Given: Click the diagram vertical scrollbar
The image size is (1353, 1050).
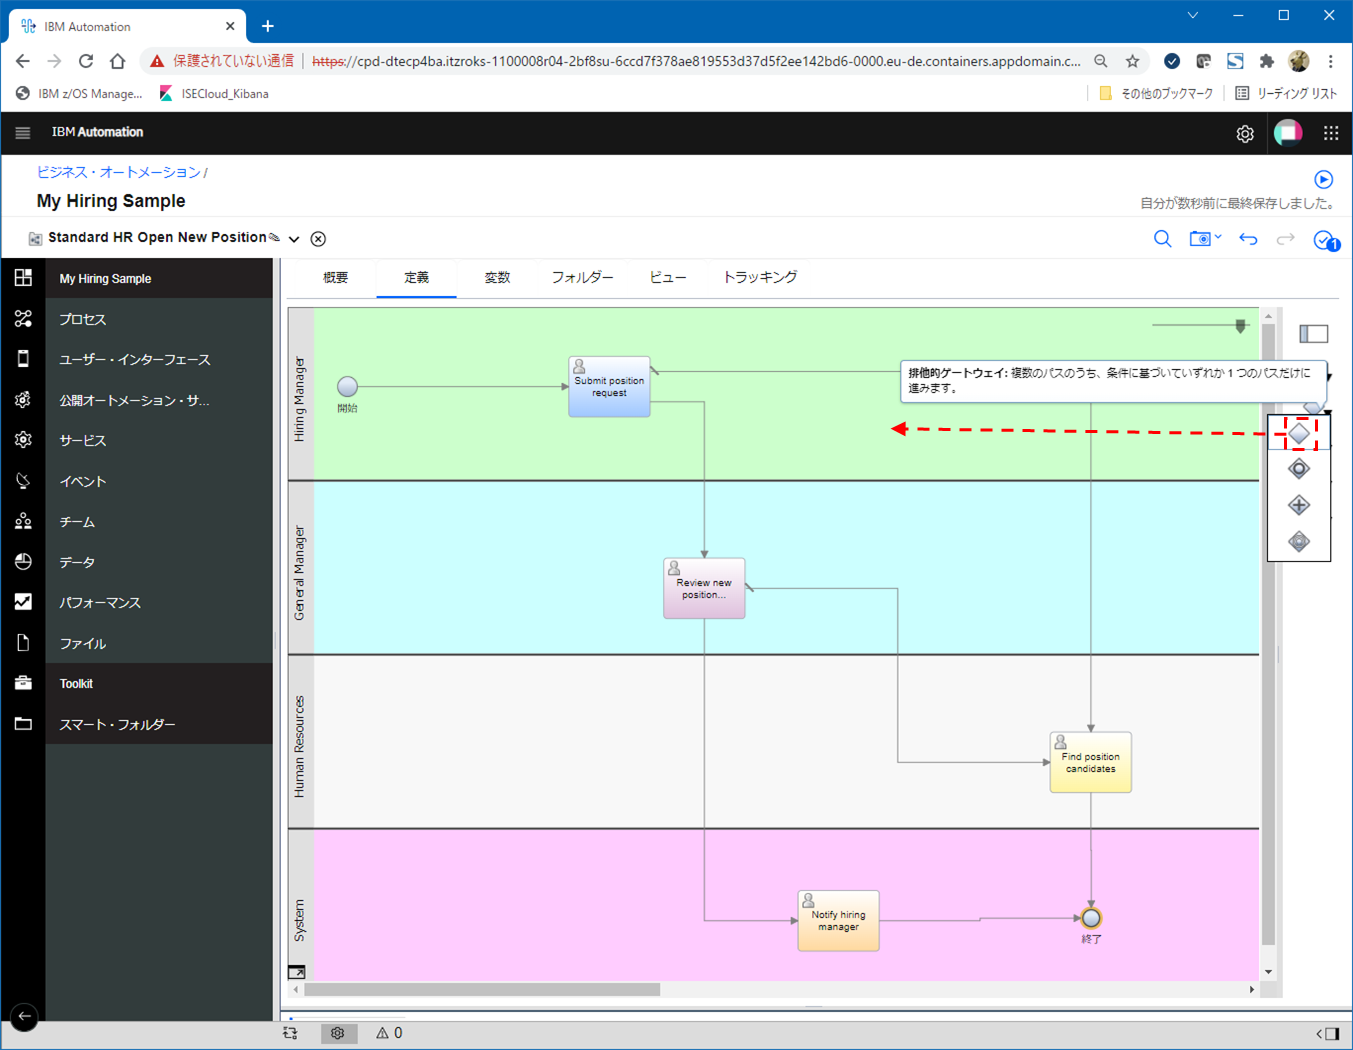Looking at the screenshot, I should coord(1268,635).
